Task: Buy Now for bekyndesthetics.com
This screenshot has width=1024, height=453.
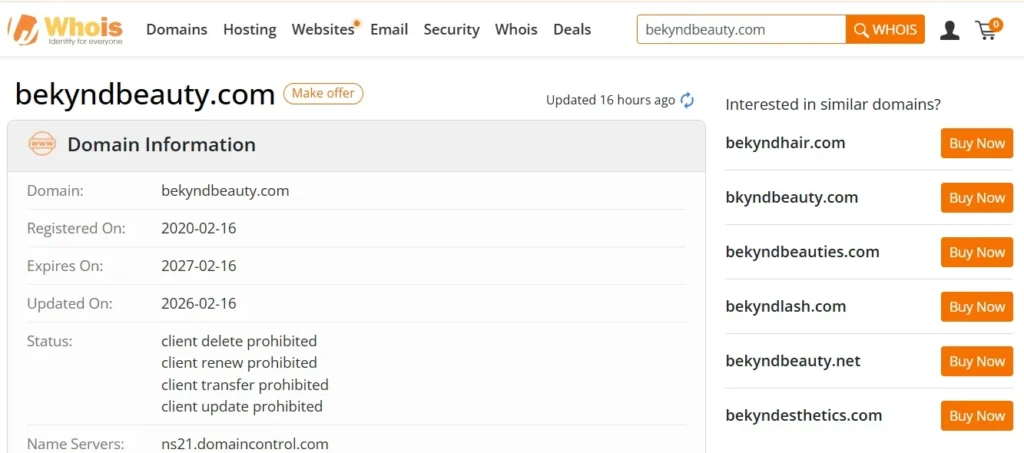Action: pyautogui.click(x=977, y=416)
